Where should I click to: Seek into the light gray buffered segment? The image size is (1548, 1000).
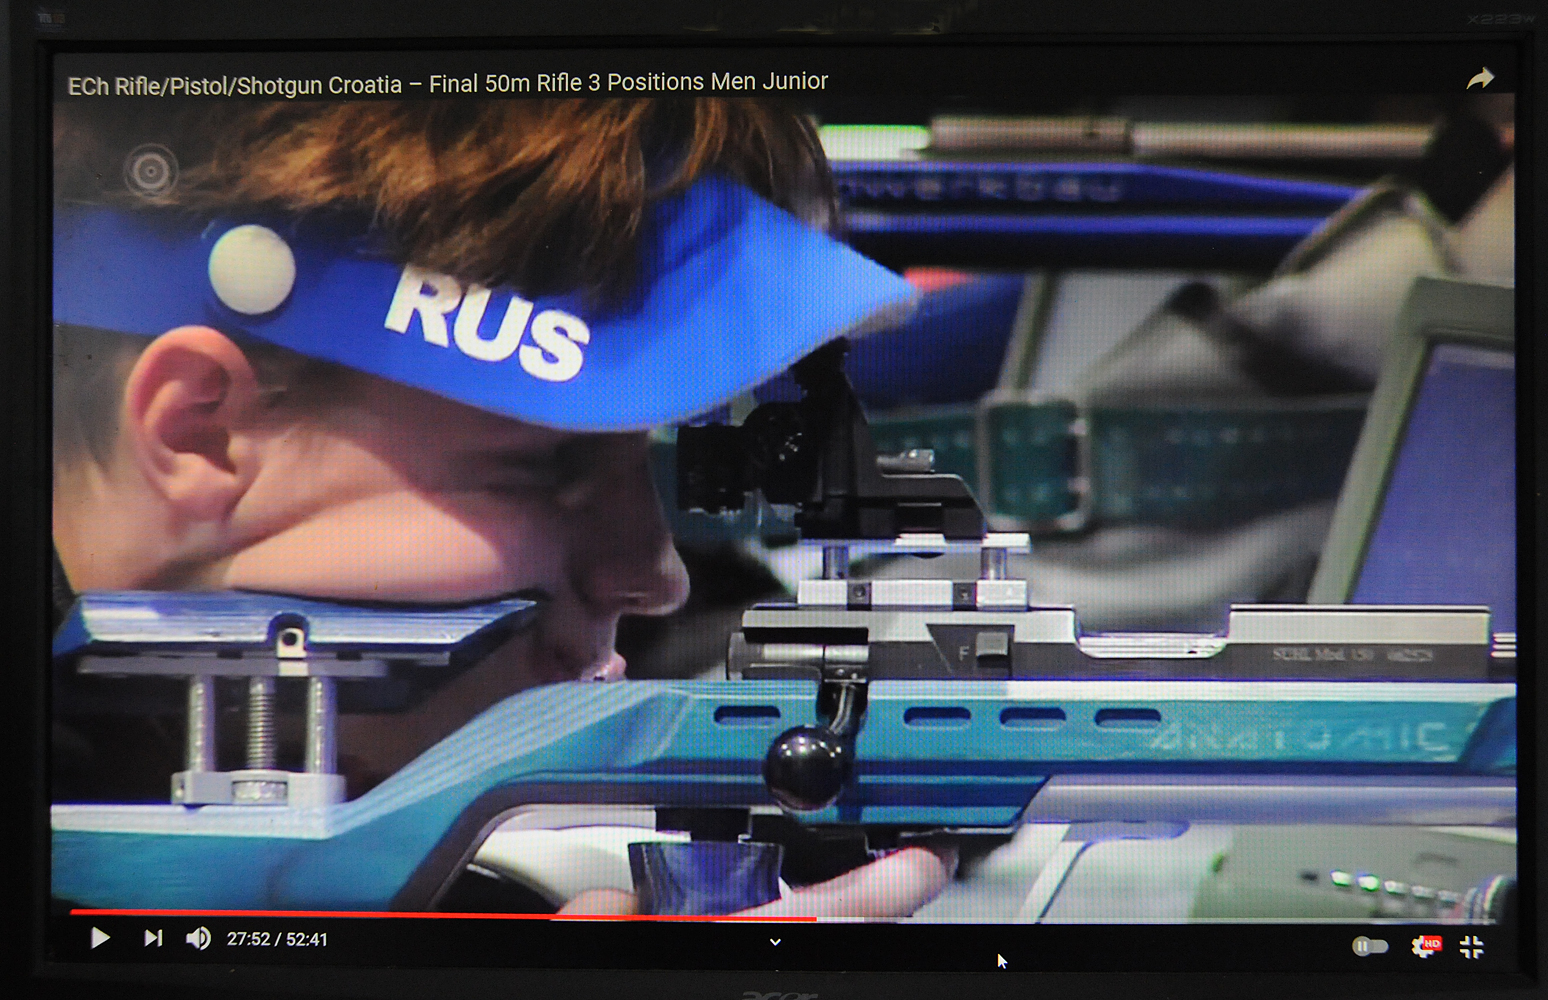click(842, 918)
